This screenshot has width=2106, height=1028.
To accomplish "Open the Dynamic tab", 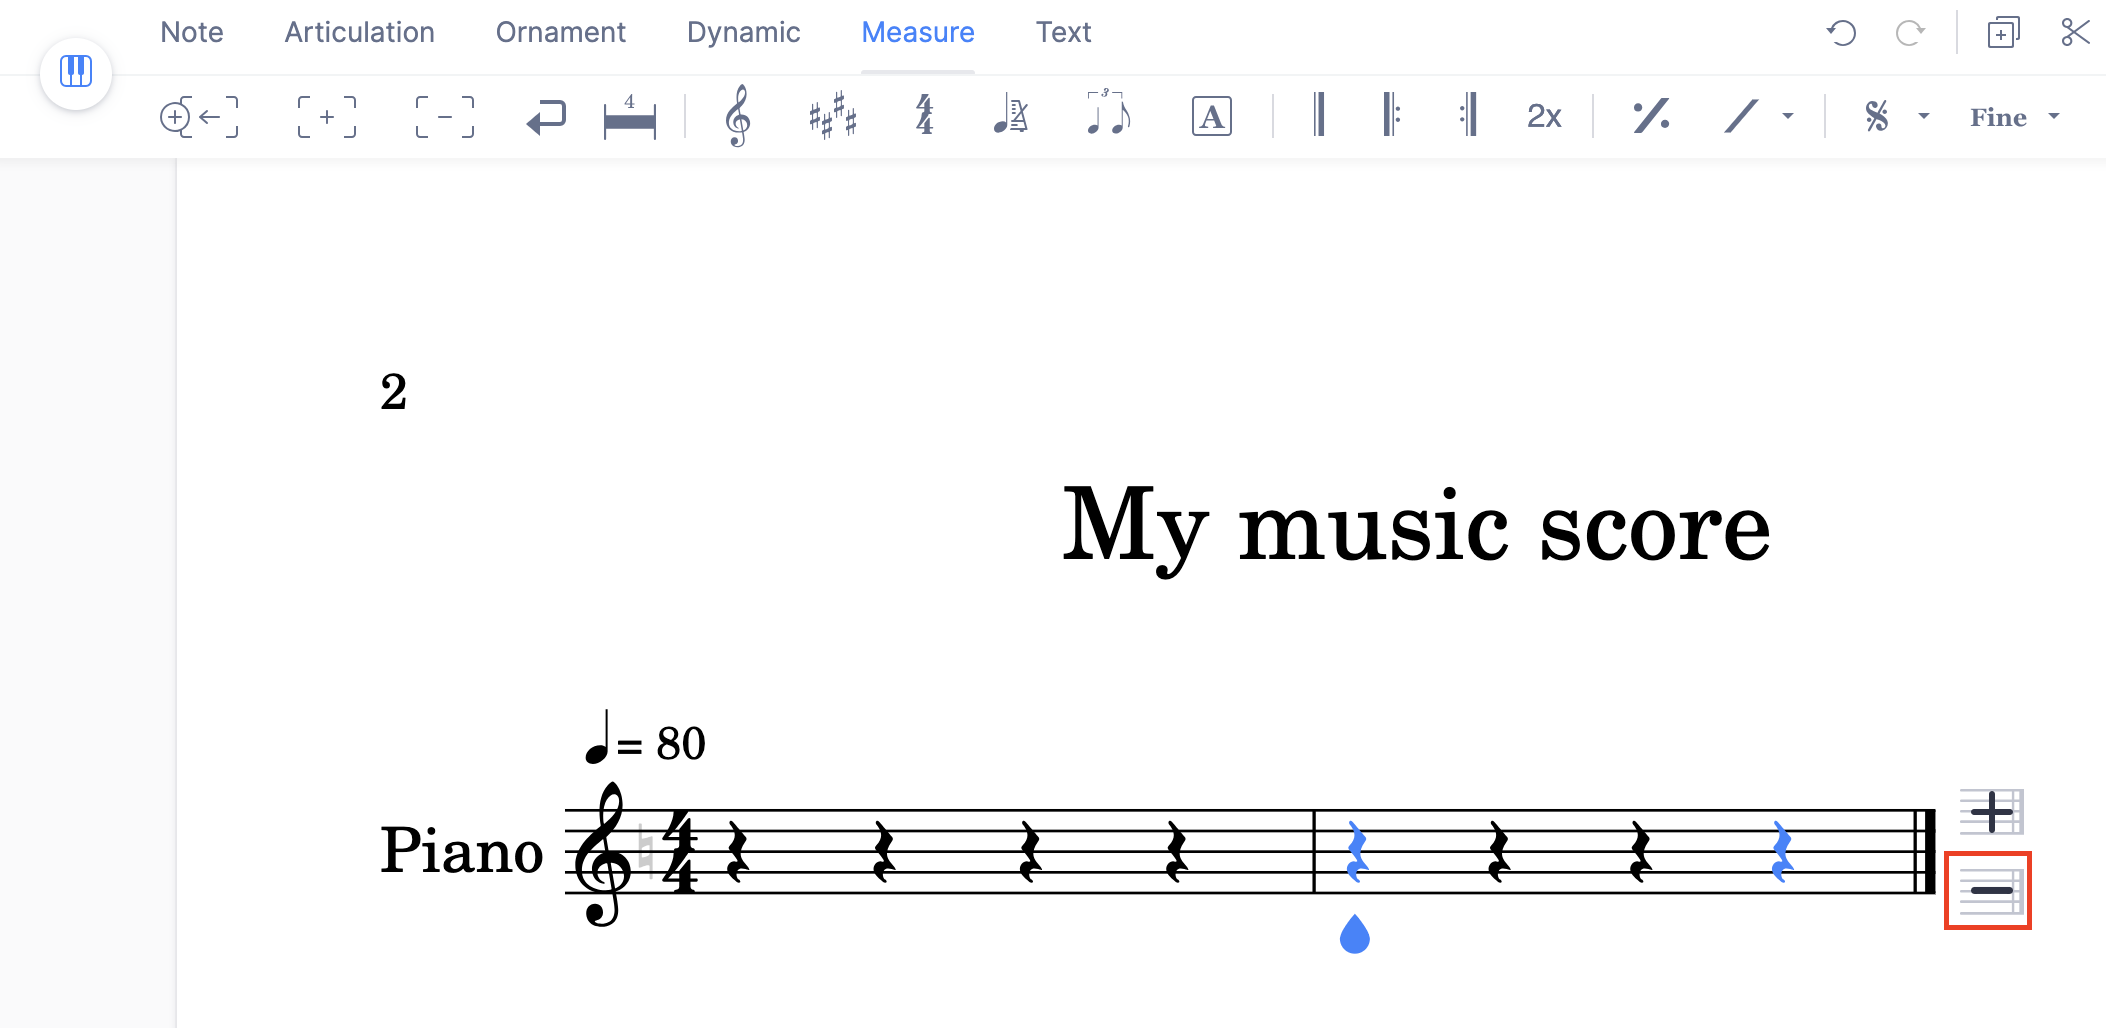I will pos(744,32).
